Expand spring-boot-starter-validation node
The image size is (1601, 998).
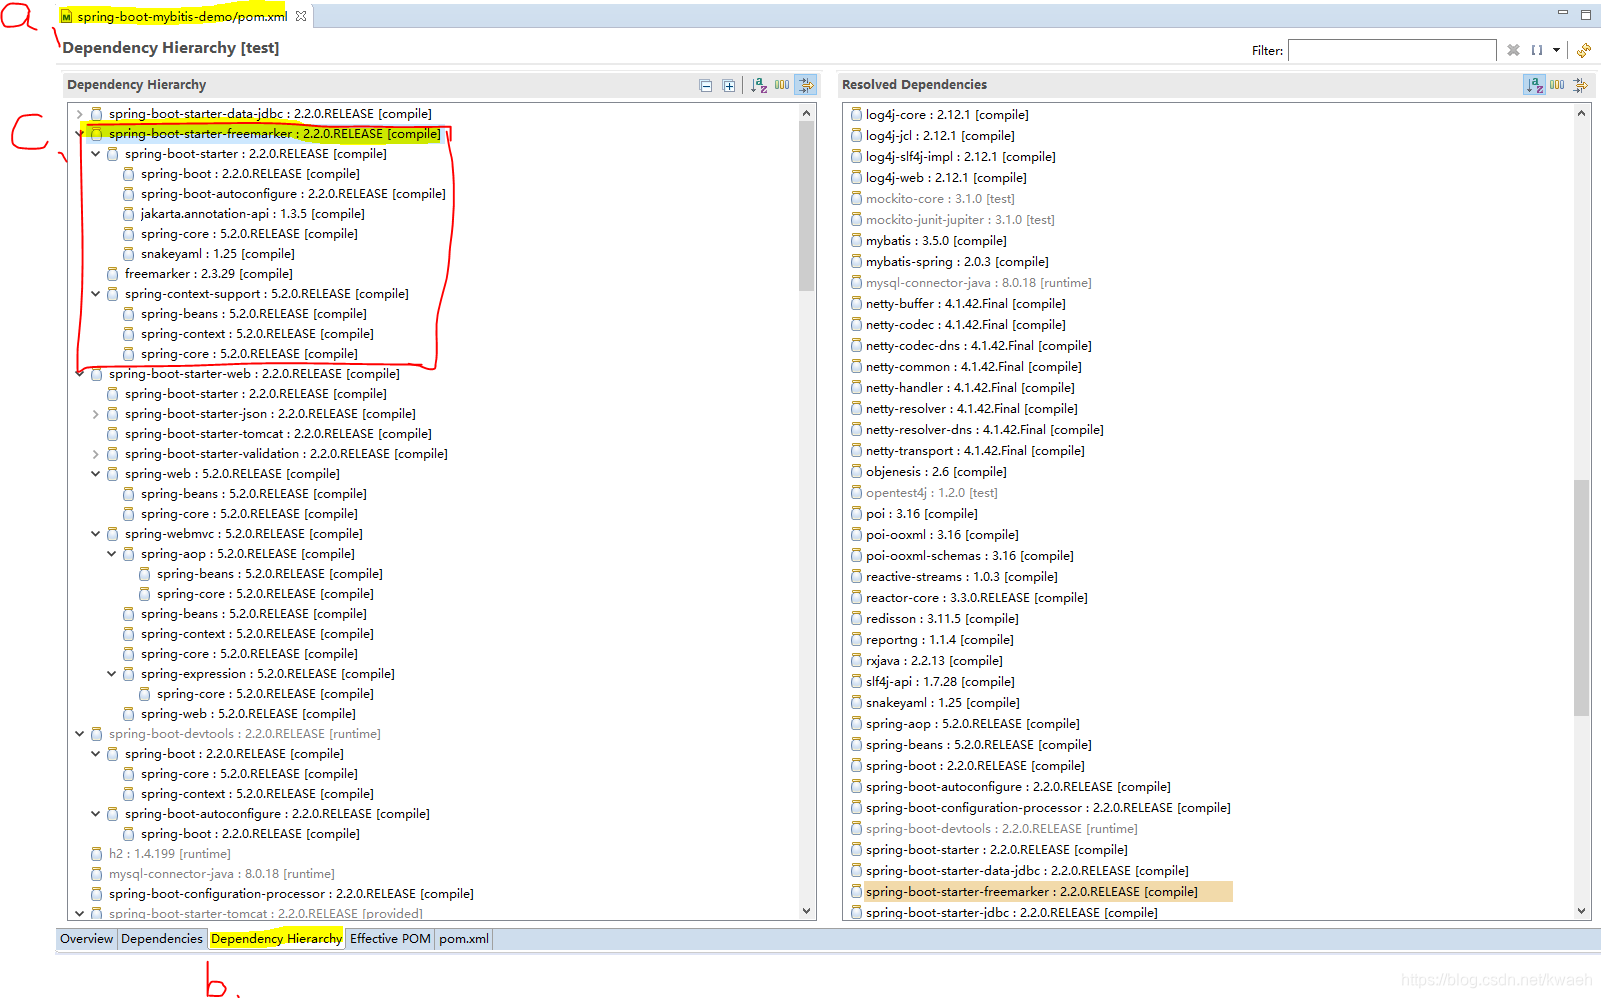coord(96,454)
